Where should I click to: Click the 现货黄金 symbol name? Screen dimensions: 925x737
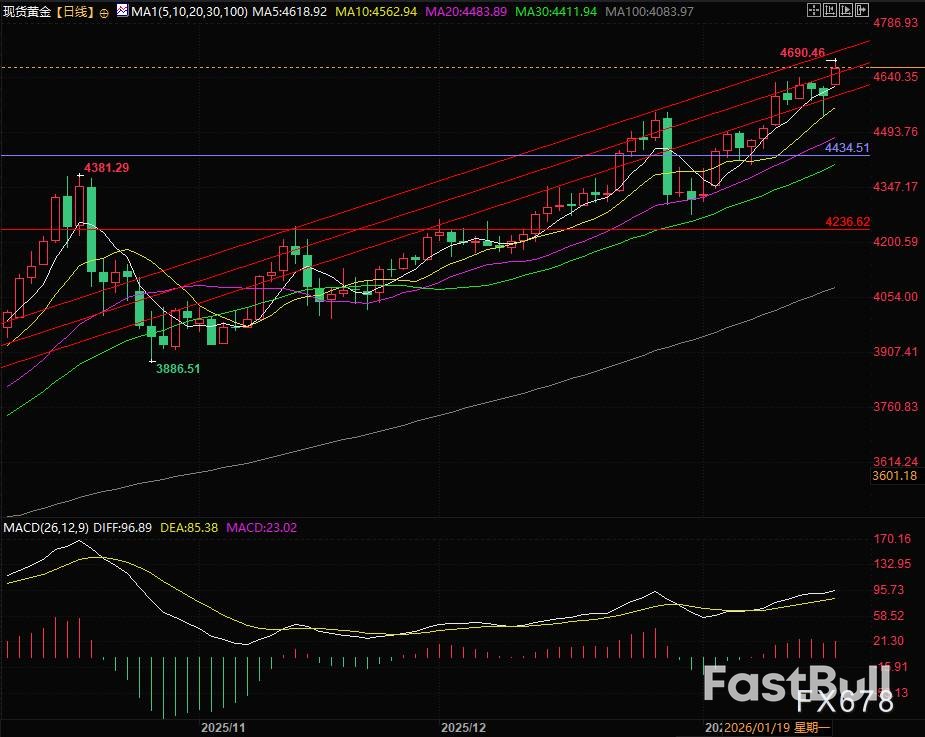pyautogui.click(x=27, y=11)
